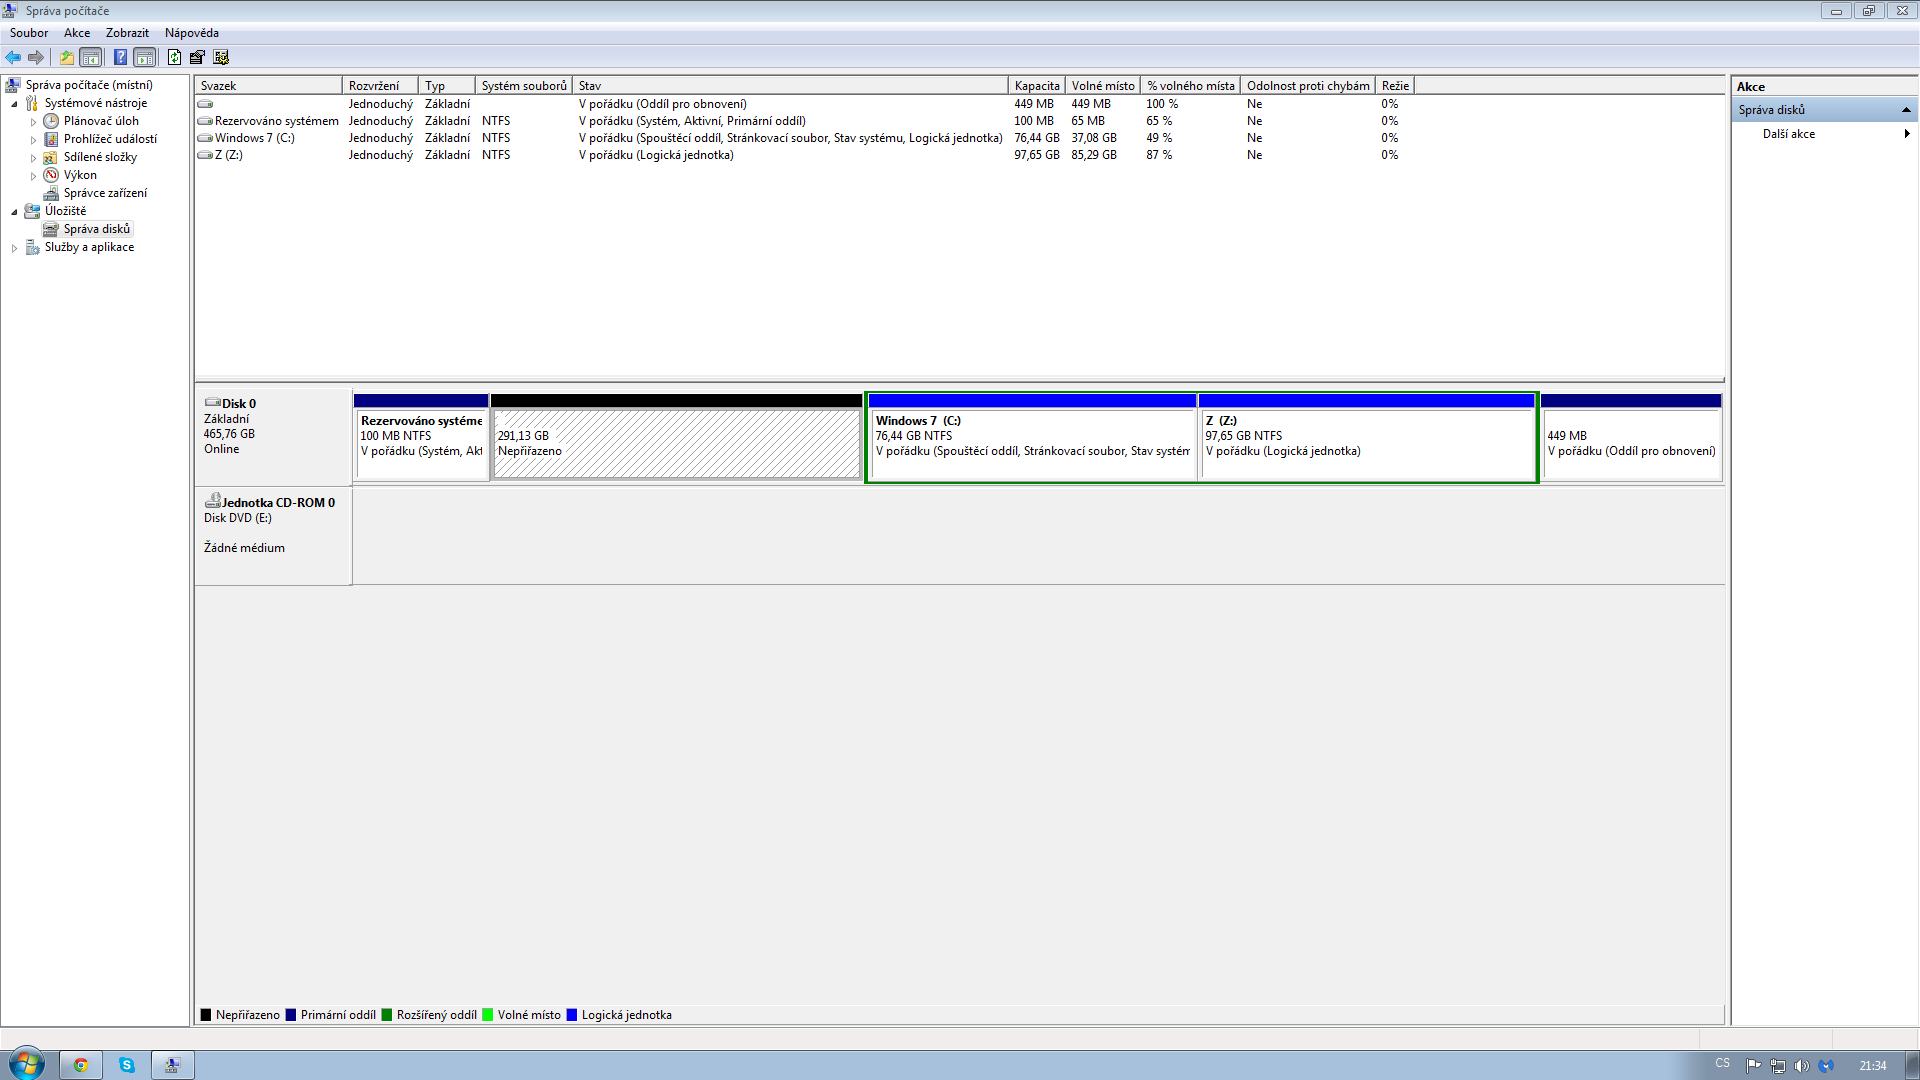Select Správa disků in the tree
This screenshot has height=1080, width=1920.
click(97, 229)
